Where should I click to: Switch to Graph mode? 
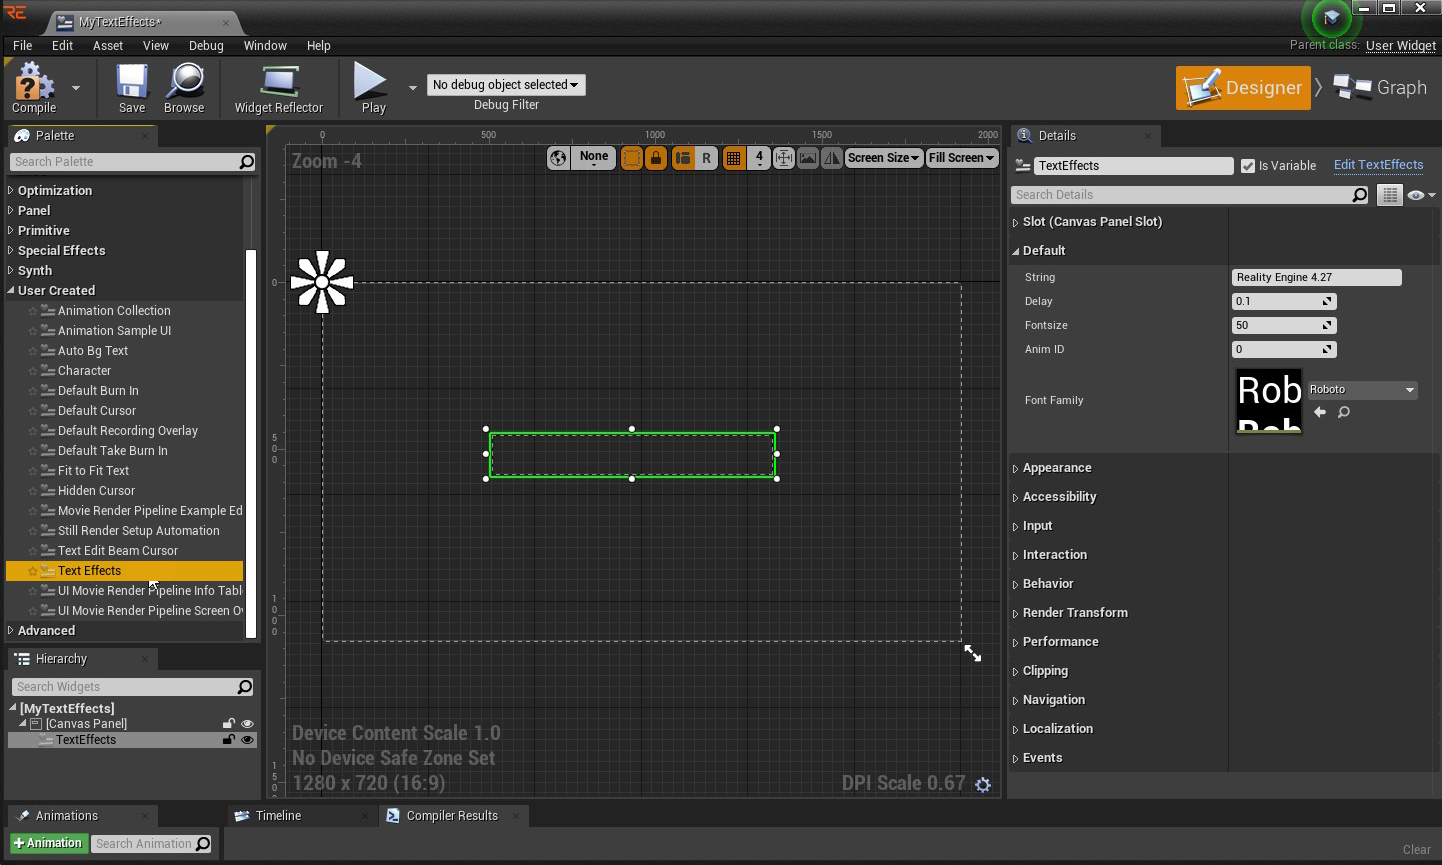1381,88
